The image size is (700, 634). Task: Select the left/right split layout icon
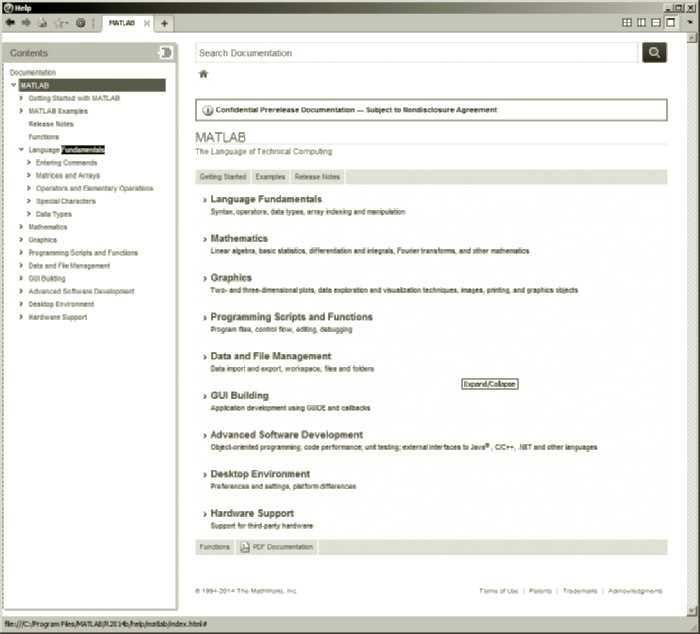tap(642, 22)
